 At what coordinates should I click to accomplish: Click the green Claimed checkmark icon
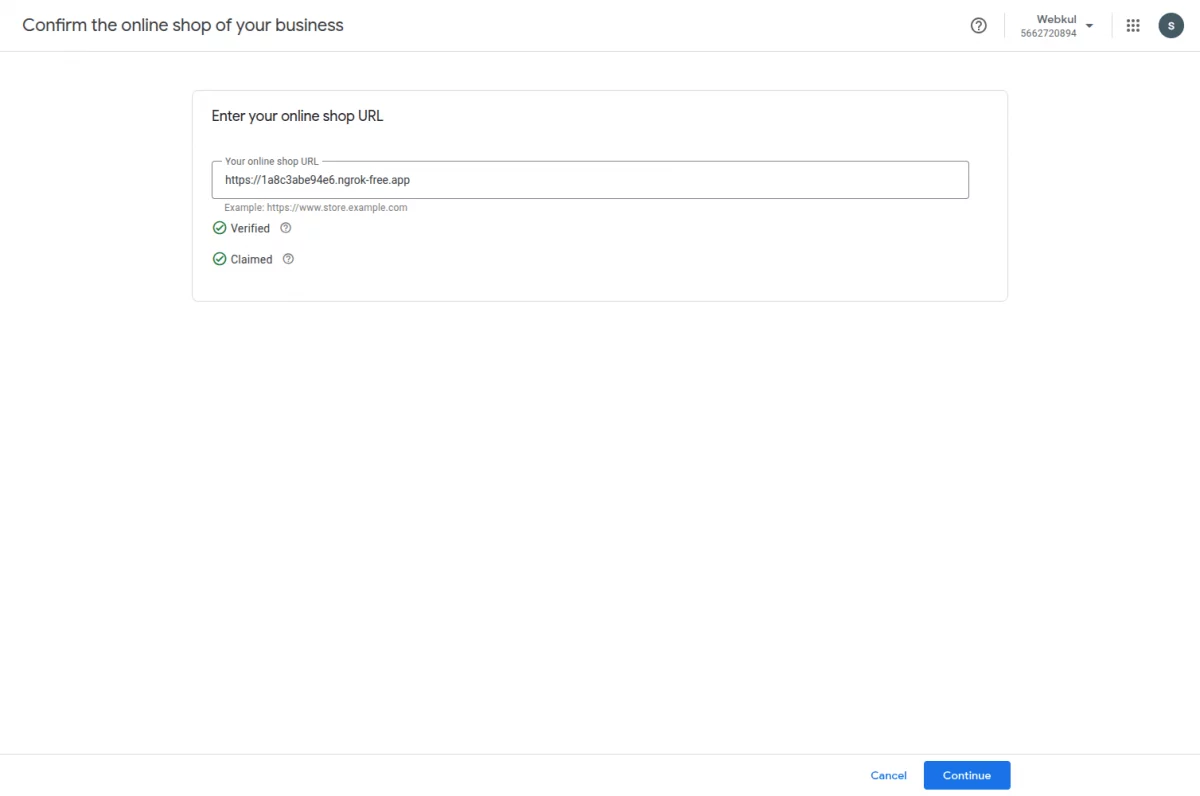tap(218, 259)
